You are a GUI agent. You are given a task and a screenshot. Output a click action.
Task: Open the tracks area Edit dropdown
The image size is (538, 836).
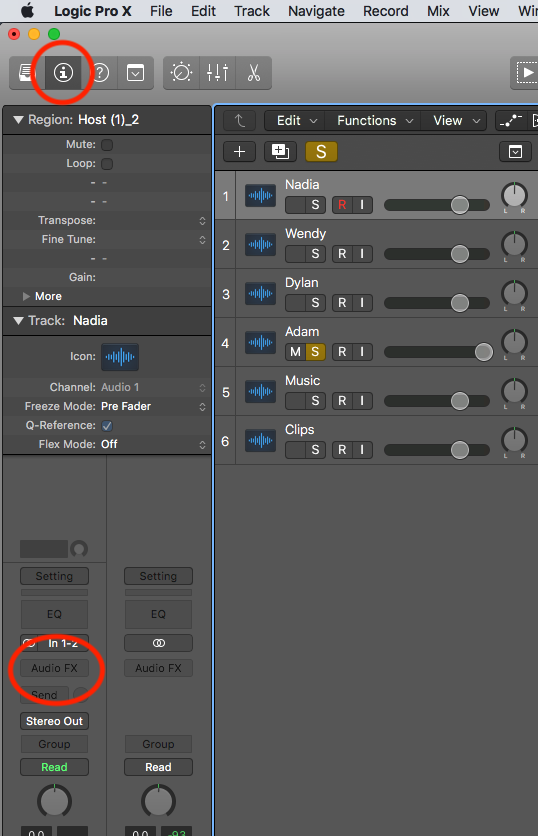pos(296,121)
